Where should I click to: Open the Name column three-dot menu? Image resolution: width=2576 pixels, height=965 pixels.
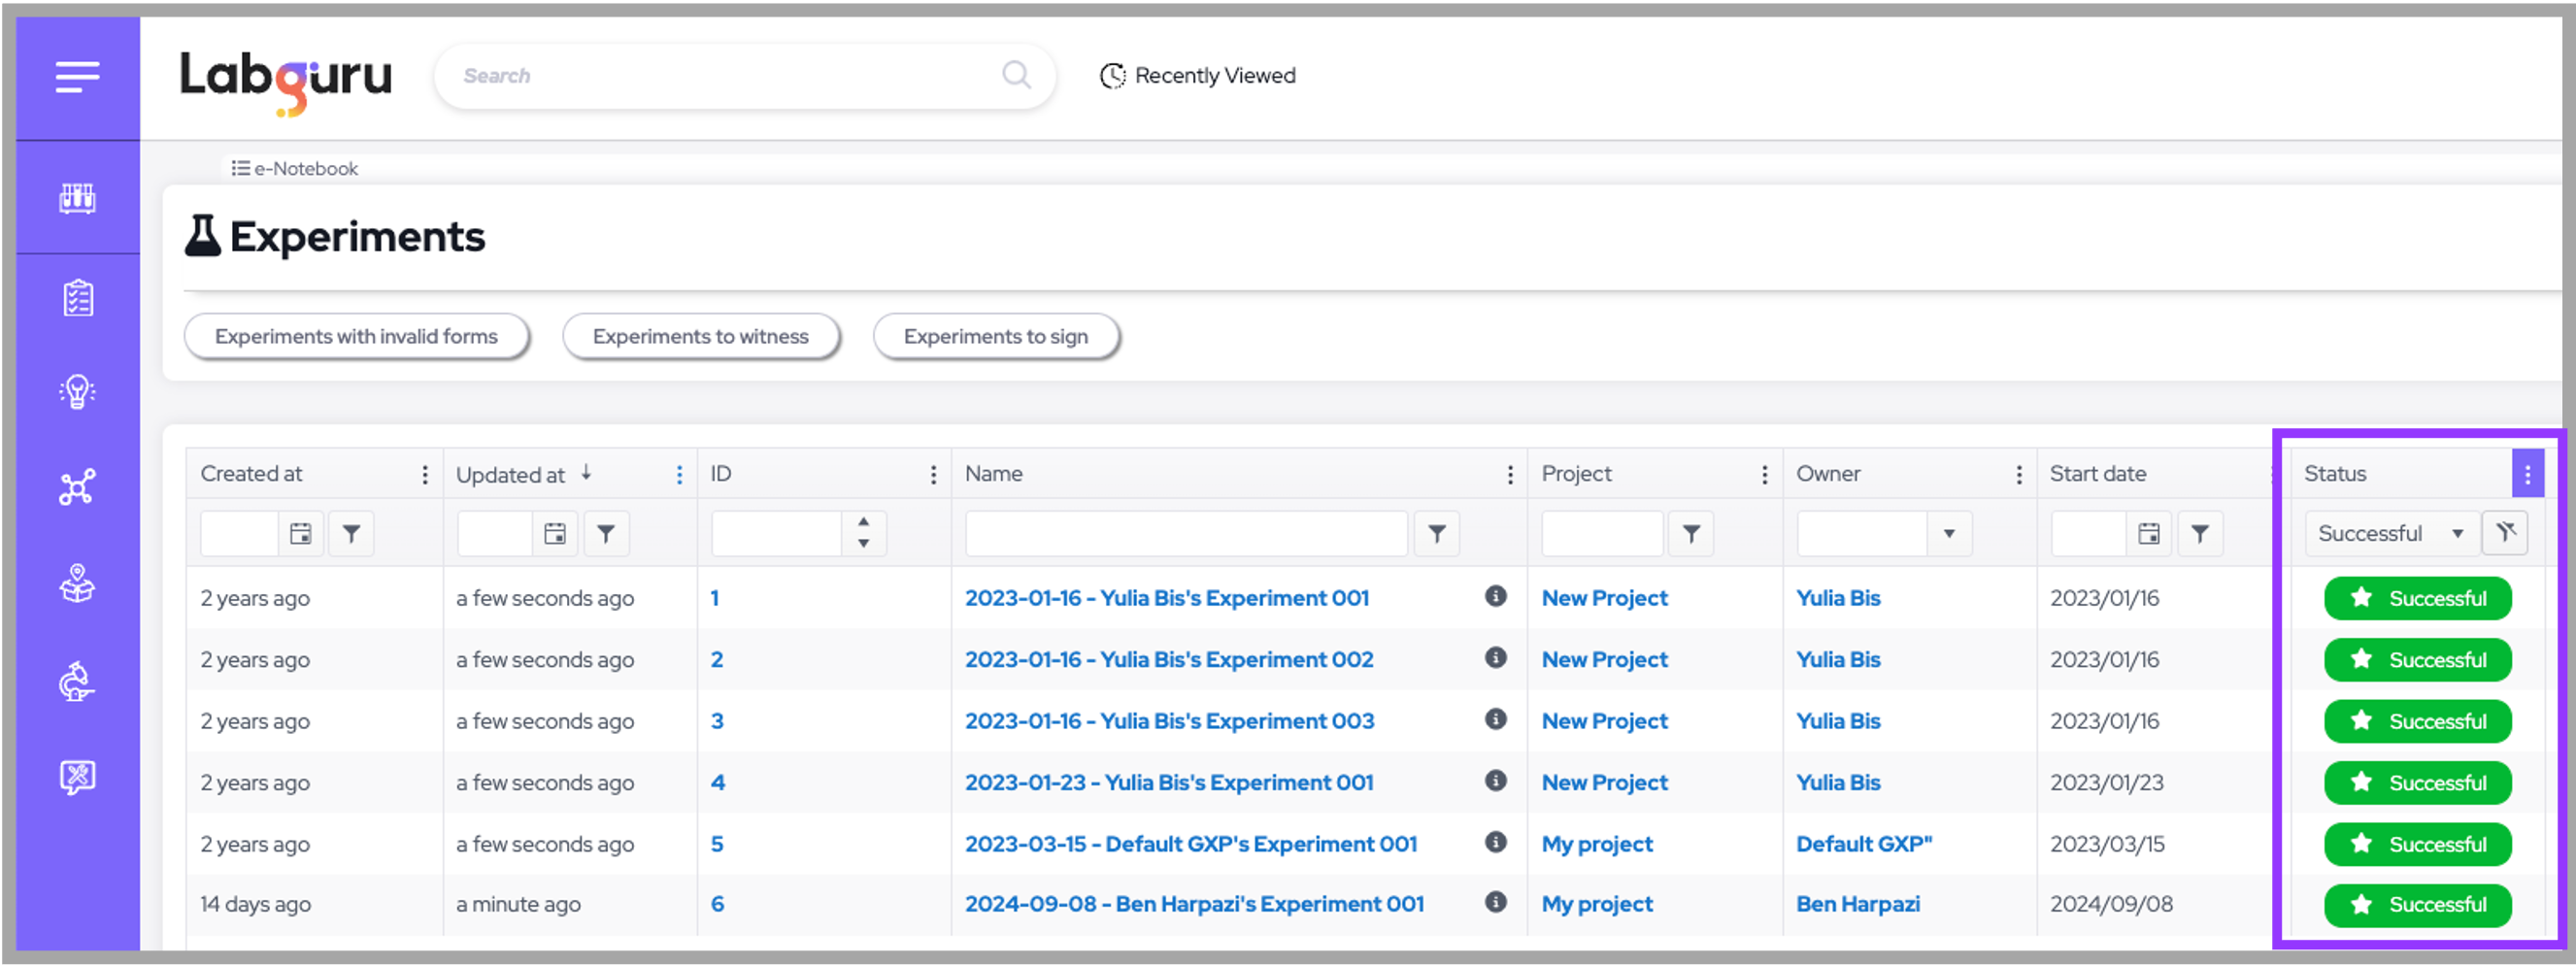tap(1509, 475)
